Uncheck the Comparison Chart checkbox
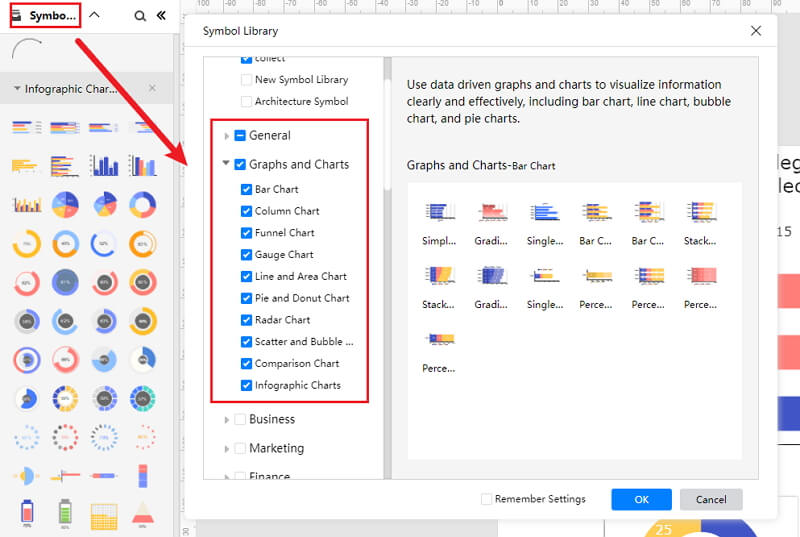Image resolution: width=800 pixels, height=537 pixels. tap(246, 363)
